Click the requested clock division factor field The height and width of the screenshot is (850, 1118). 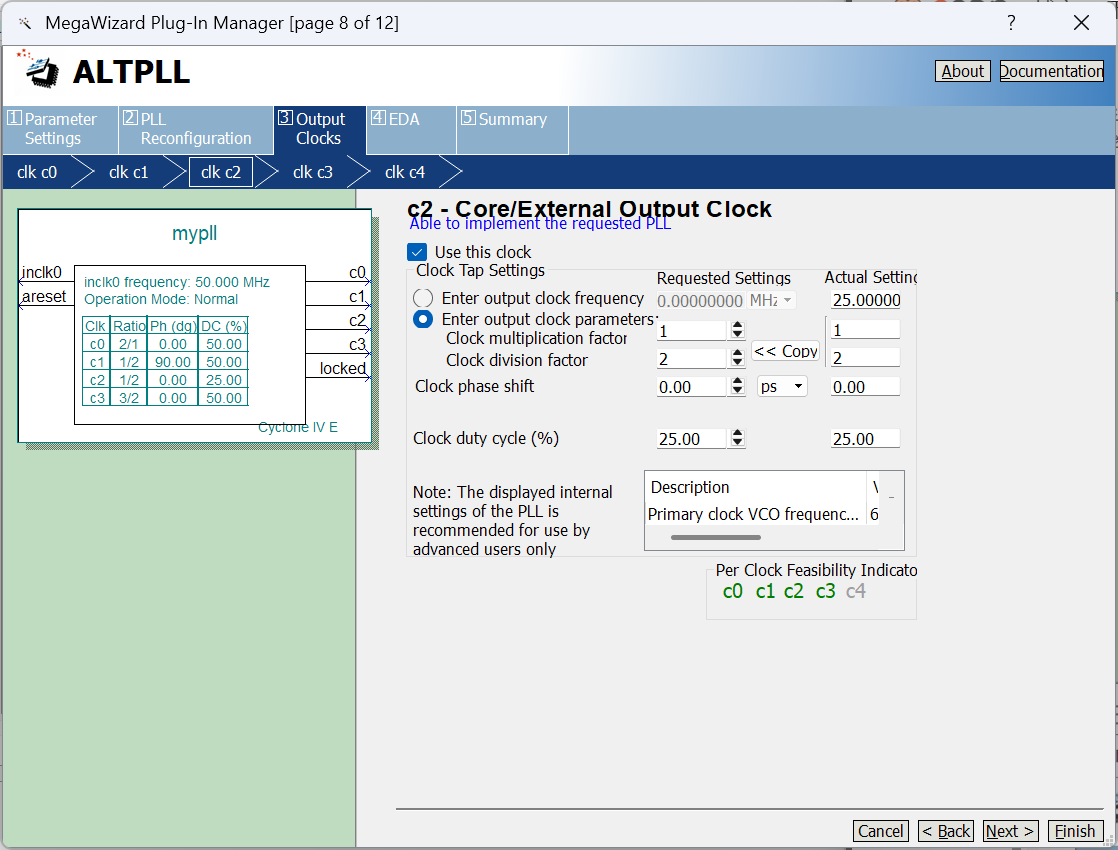[692, 359]
